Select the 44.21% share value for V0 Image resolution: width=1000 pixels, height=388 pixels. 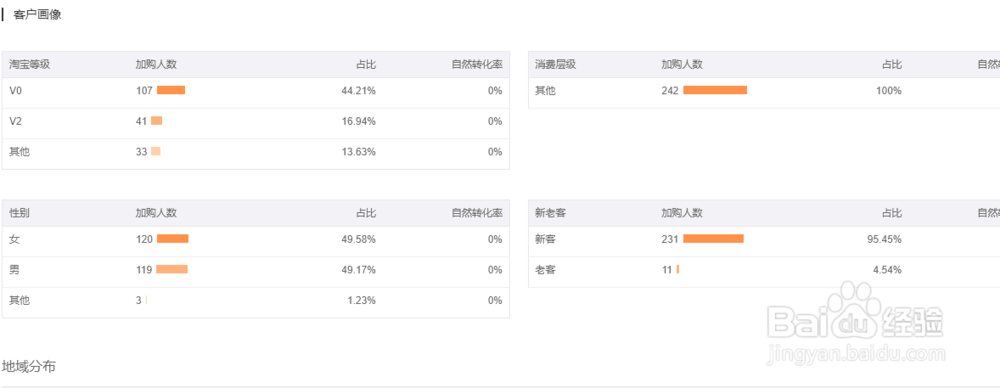coord(358,91)
